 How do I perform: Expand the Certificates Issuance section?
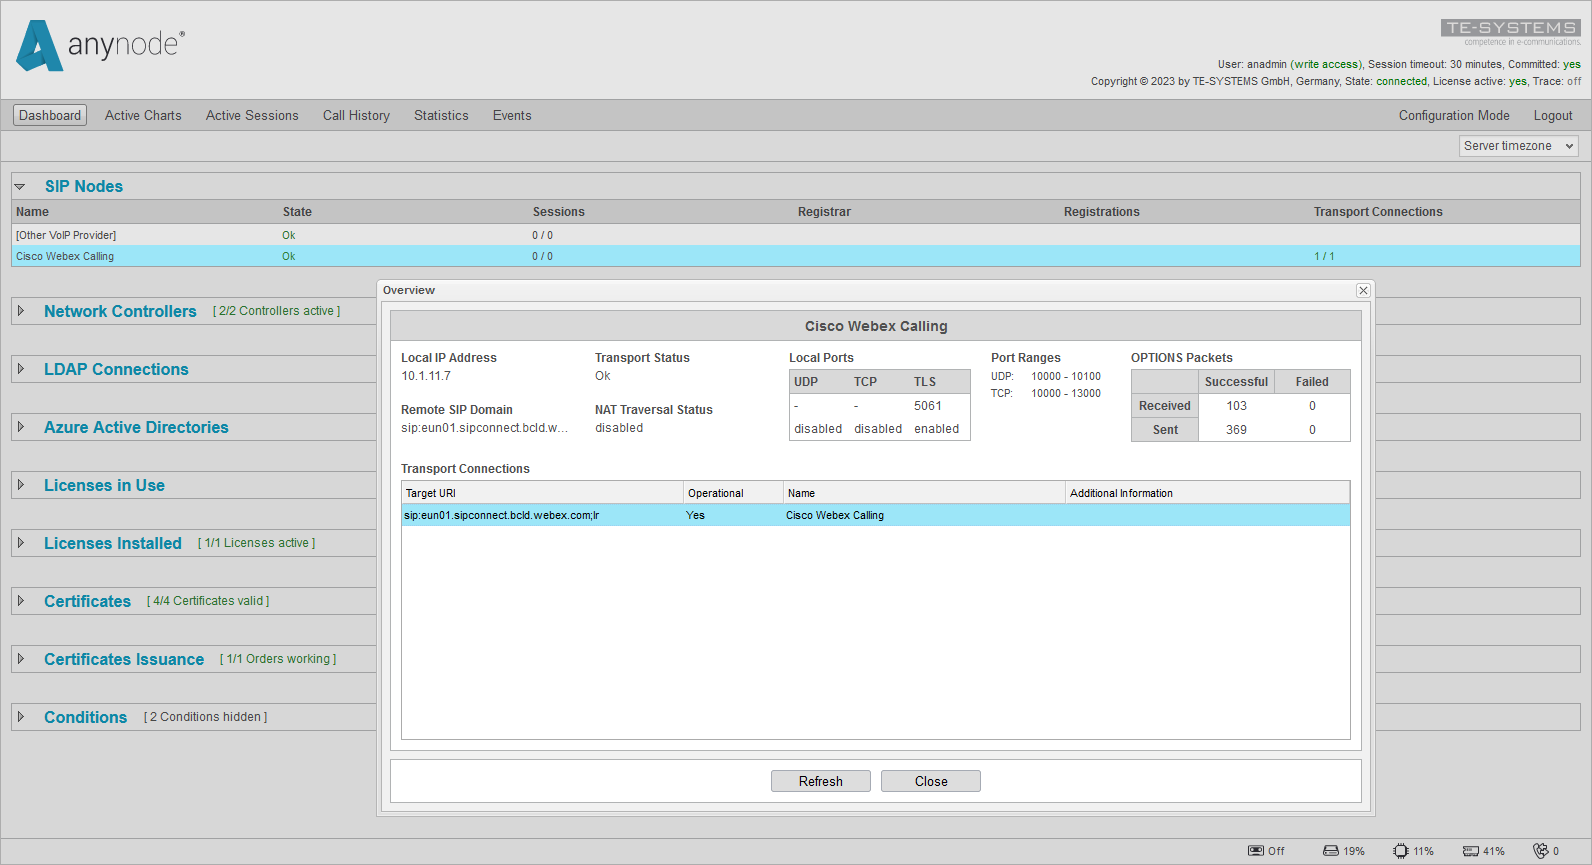click(21, 659)
